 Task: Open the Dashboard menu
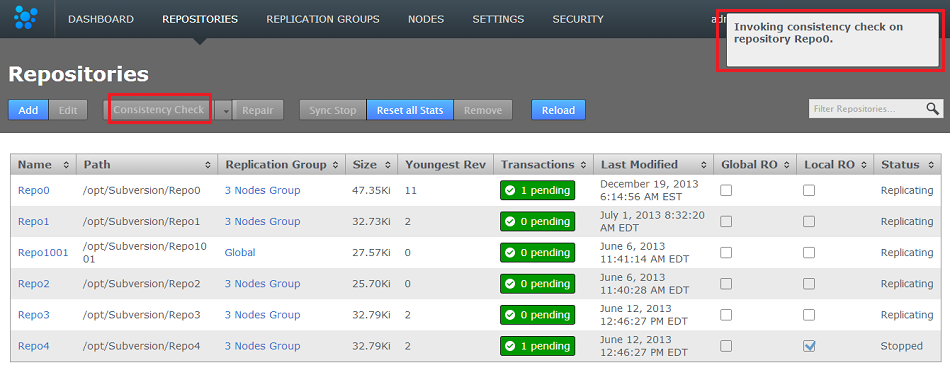[x=101, y=19]
